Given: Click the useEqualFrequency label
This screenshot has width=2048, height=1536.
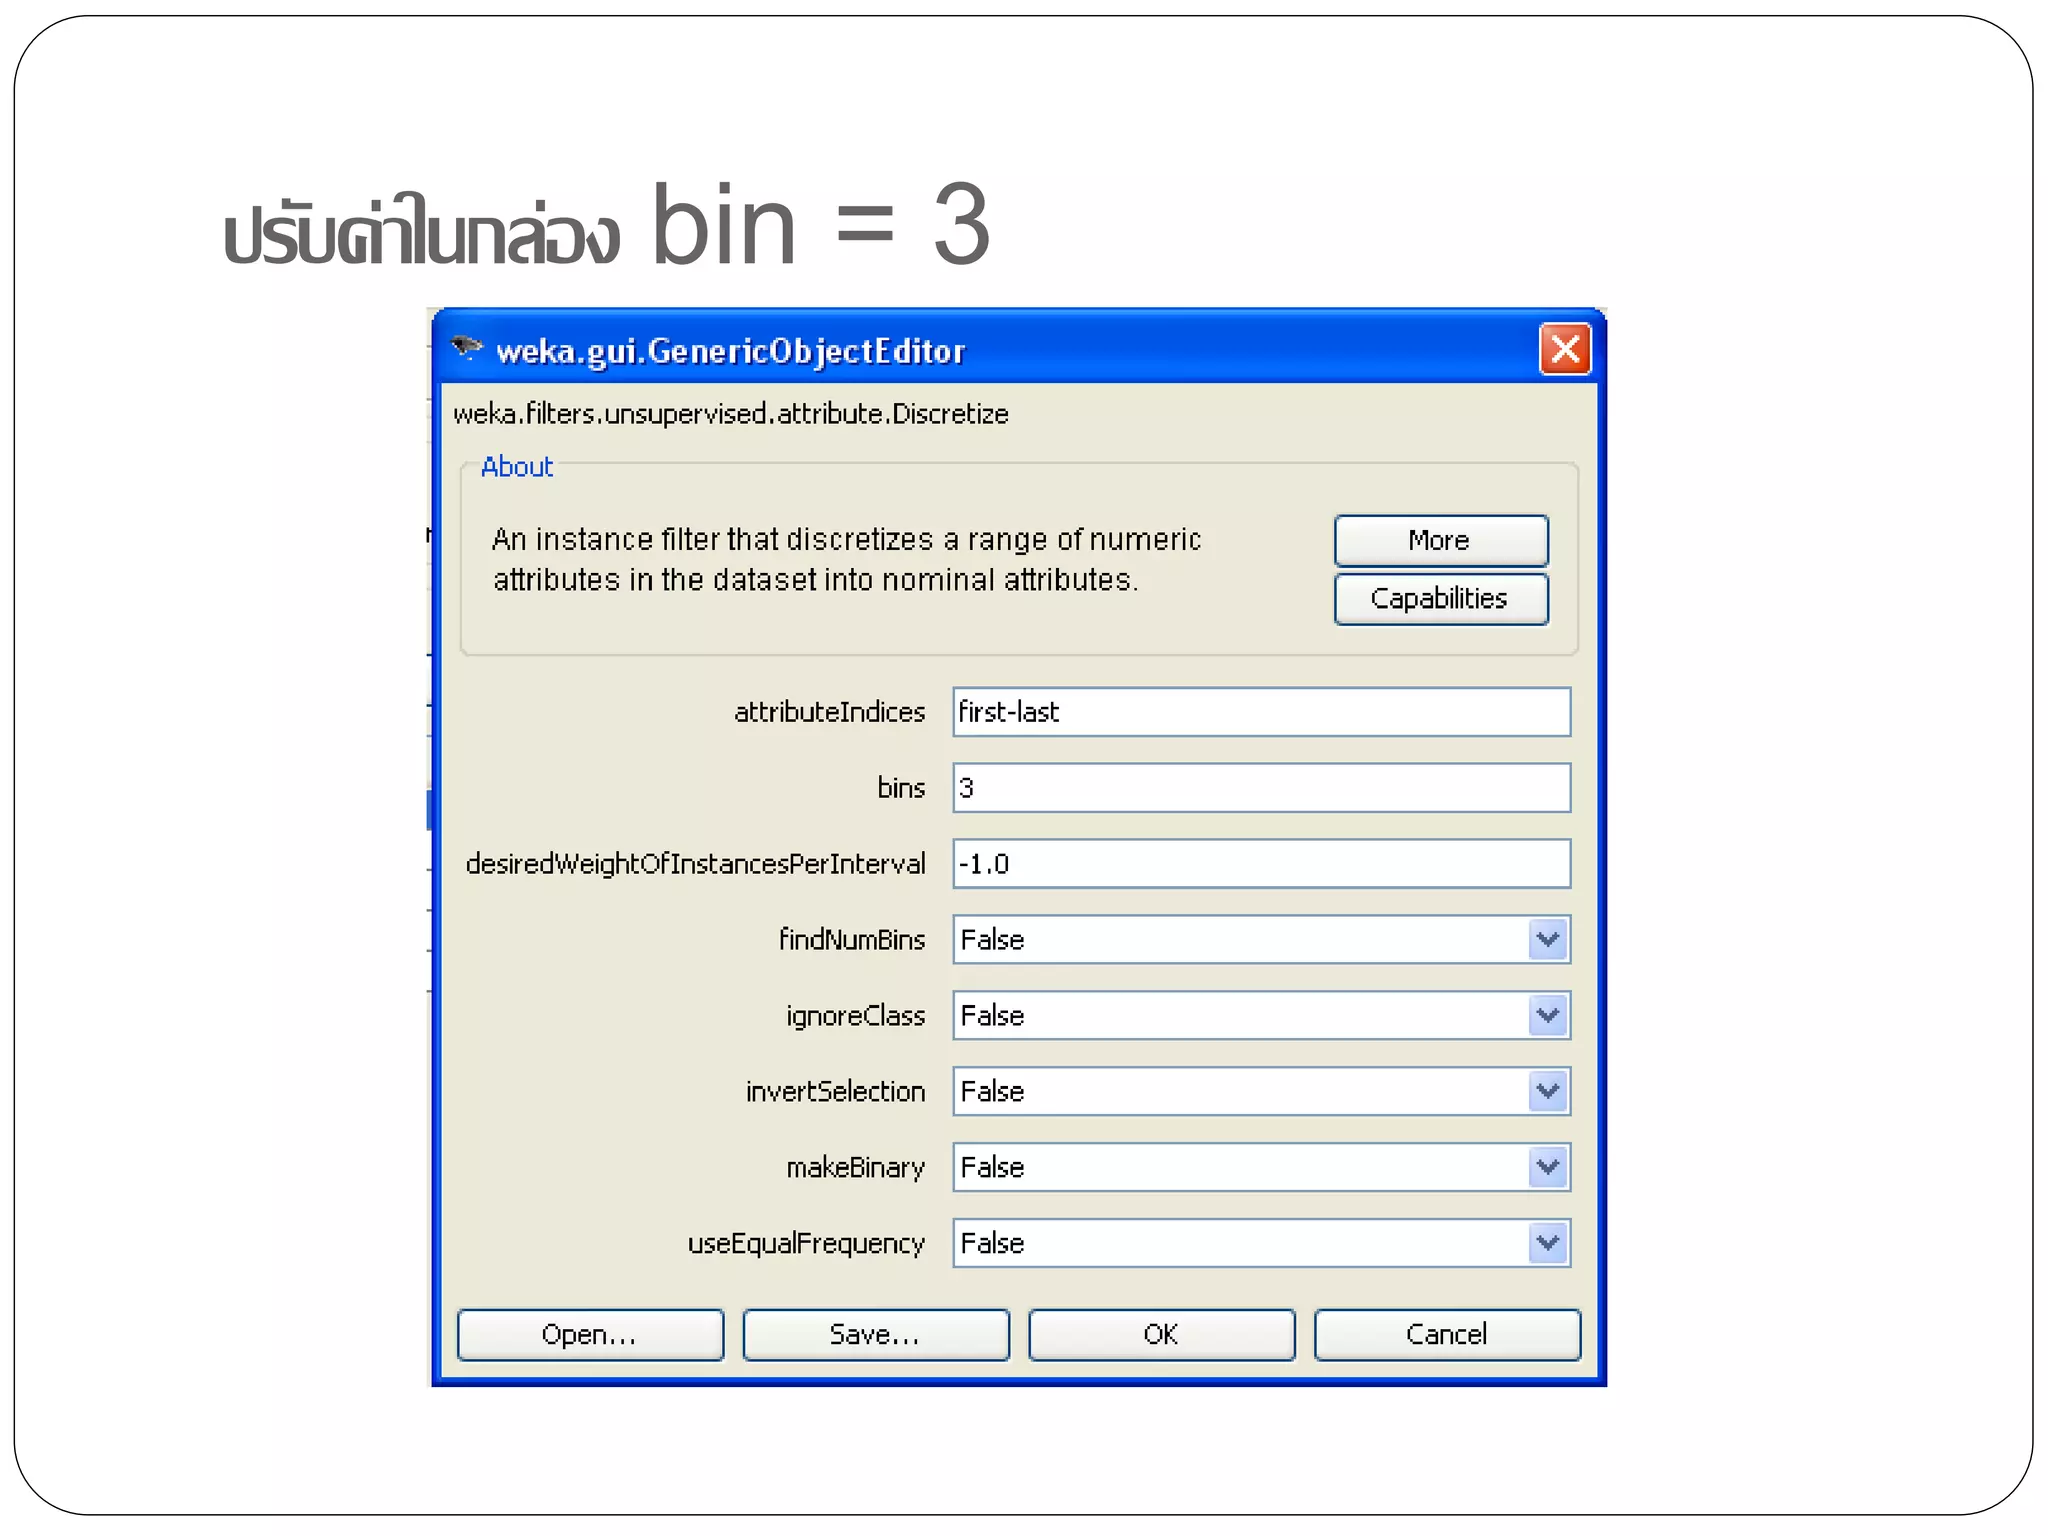Looking at the screenshot, I should pyautogui.click(x=806, y=1244).
